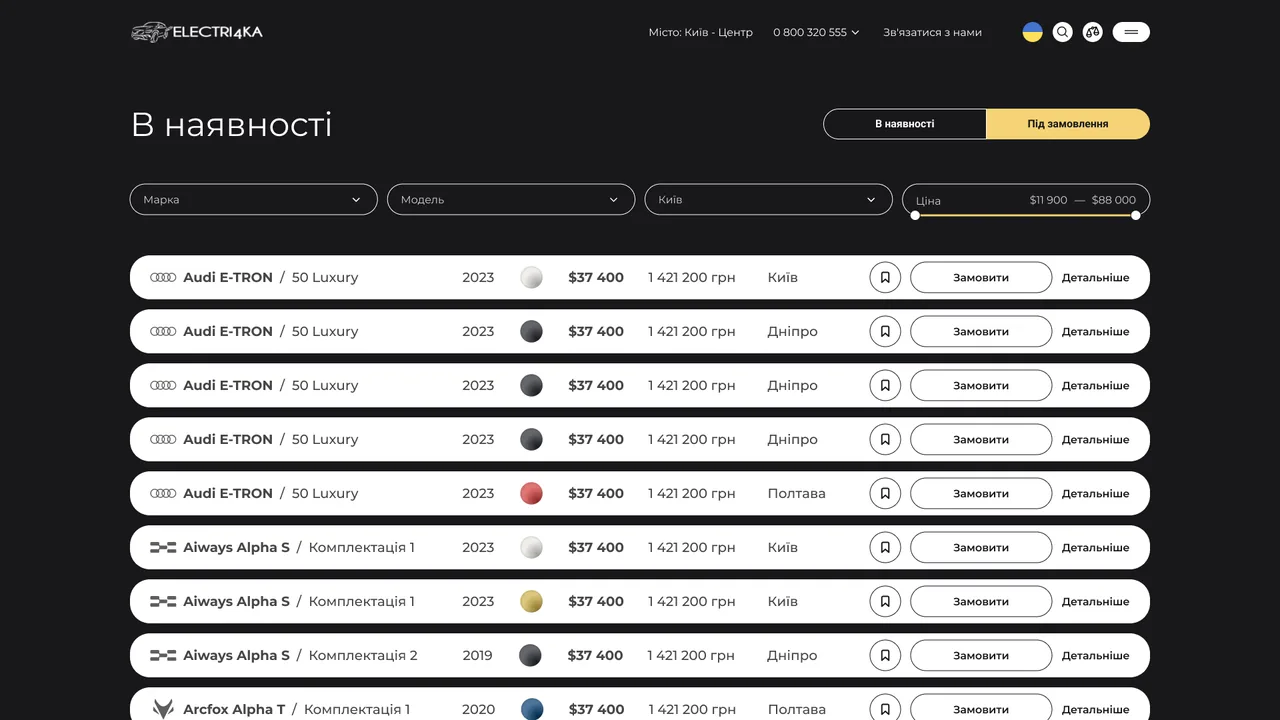Order the Audi E-TRON in Київ via Замовити

pyautogui.click(x=981, y=277)
